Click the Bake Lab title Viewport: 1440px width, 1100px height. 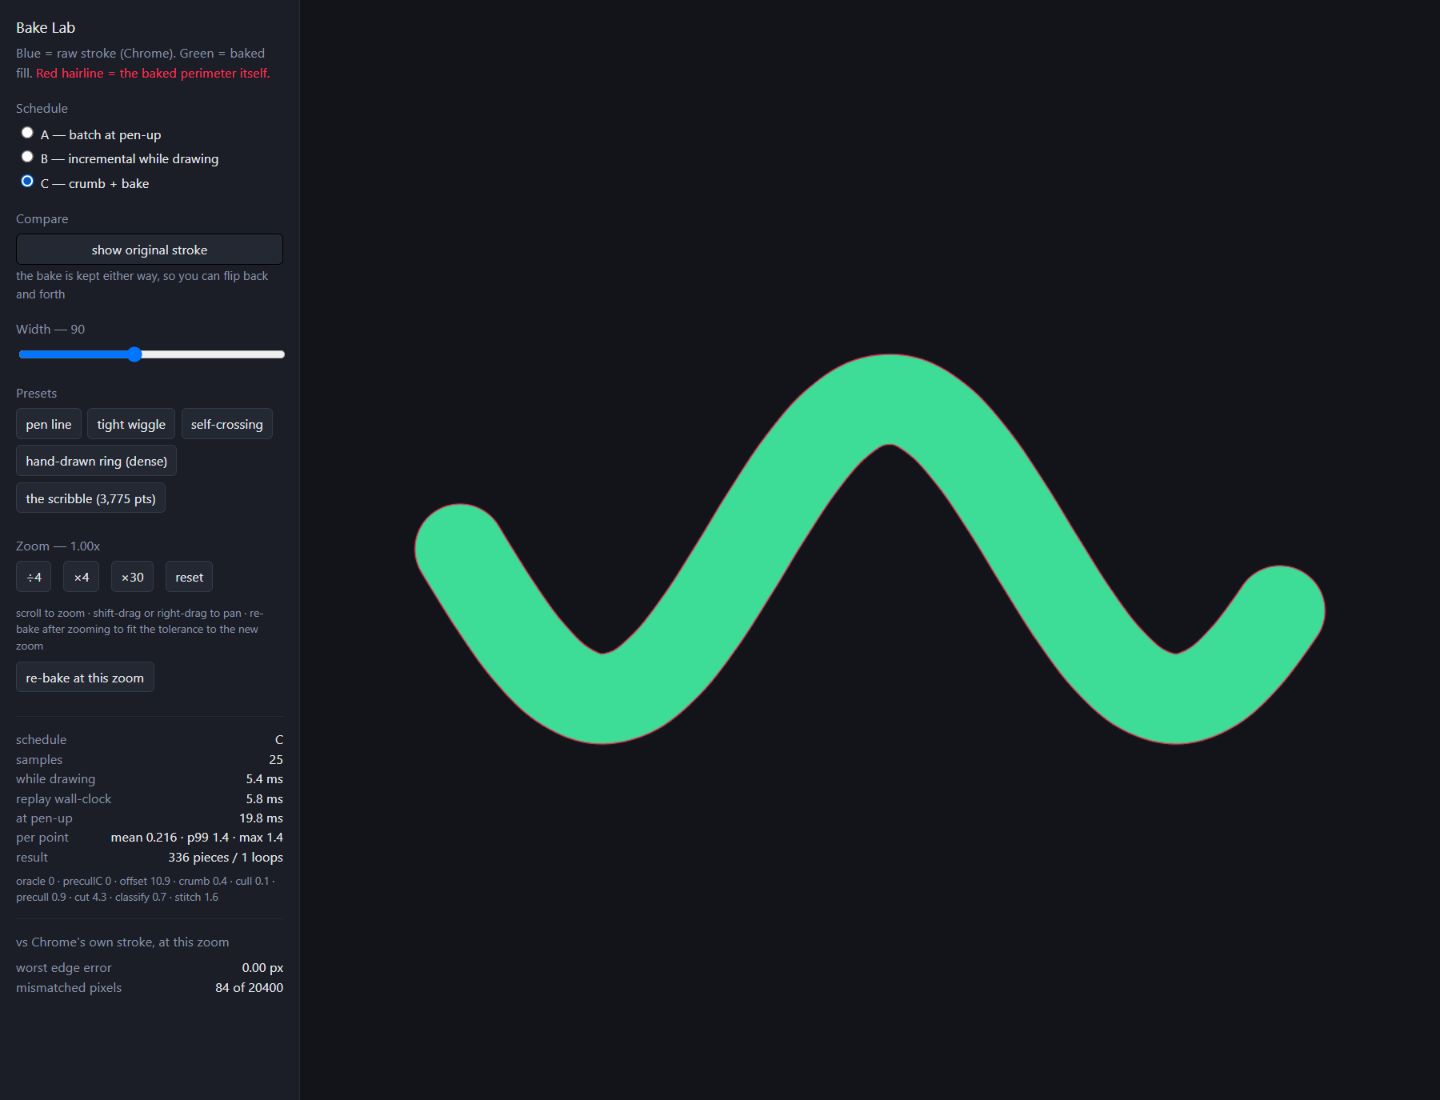pos(45,28)
